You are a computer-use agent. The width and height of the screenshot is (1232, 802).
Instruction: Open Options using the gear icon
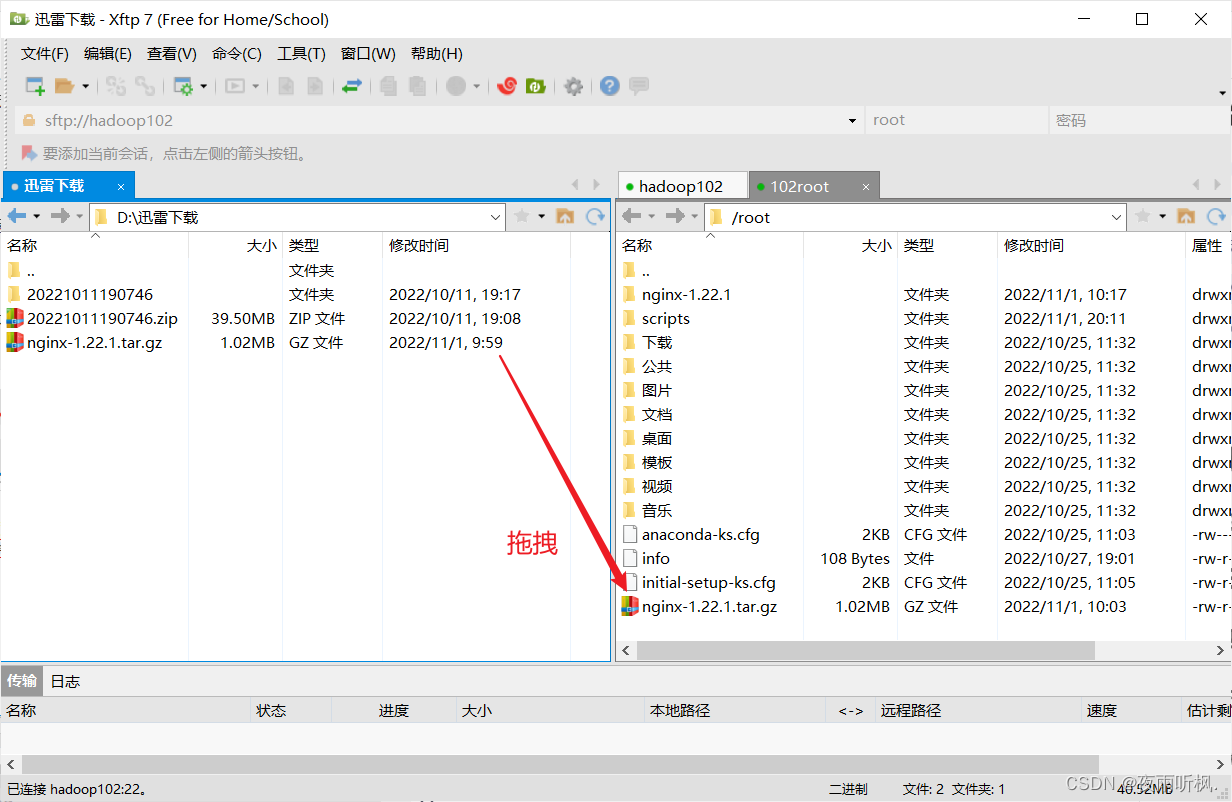click(573, 86)
